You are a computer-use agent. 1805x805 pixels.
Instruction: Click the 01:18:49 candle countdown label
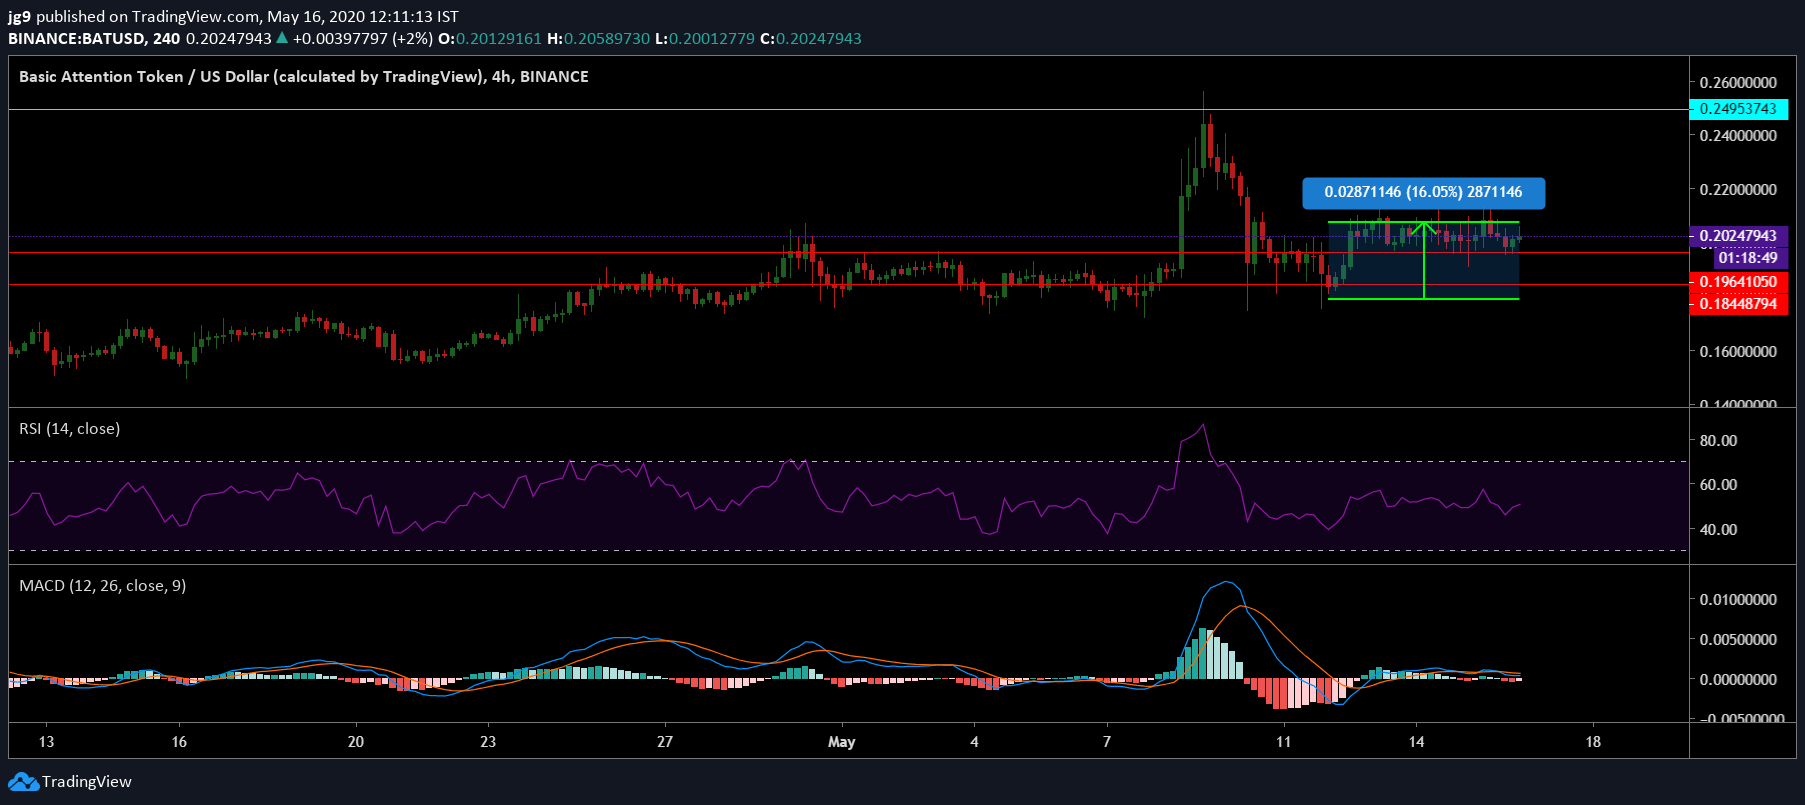1748,258
